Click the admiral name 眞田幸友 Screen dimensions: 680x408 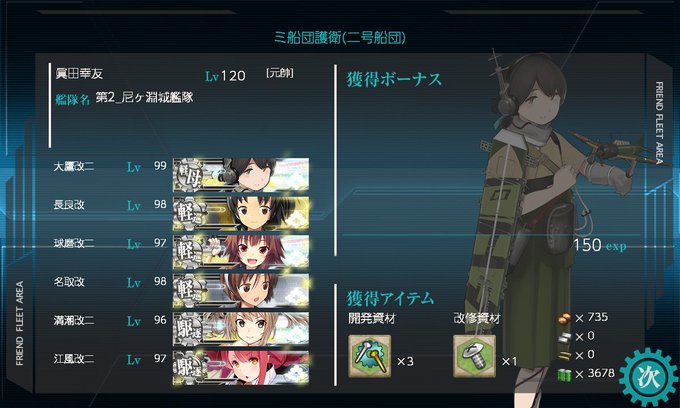tap(79, 74)
